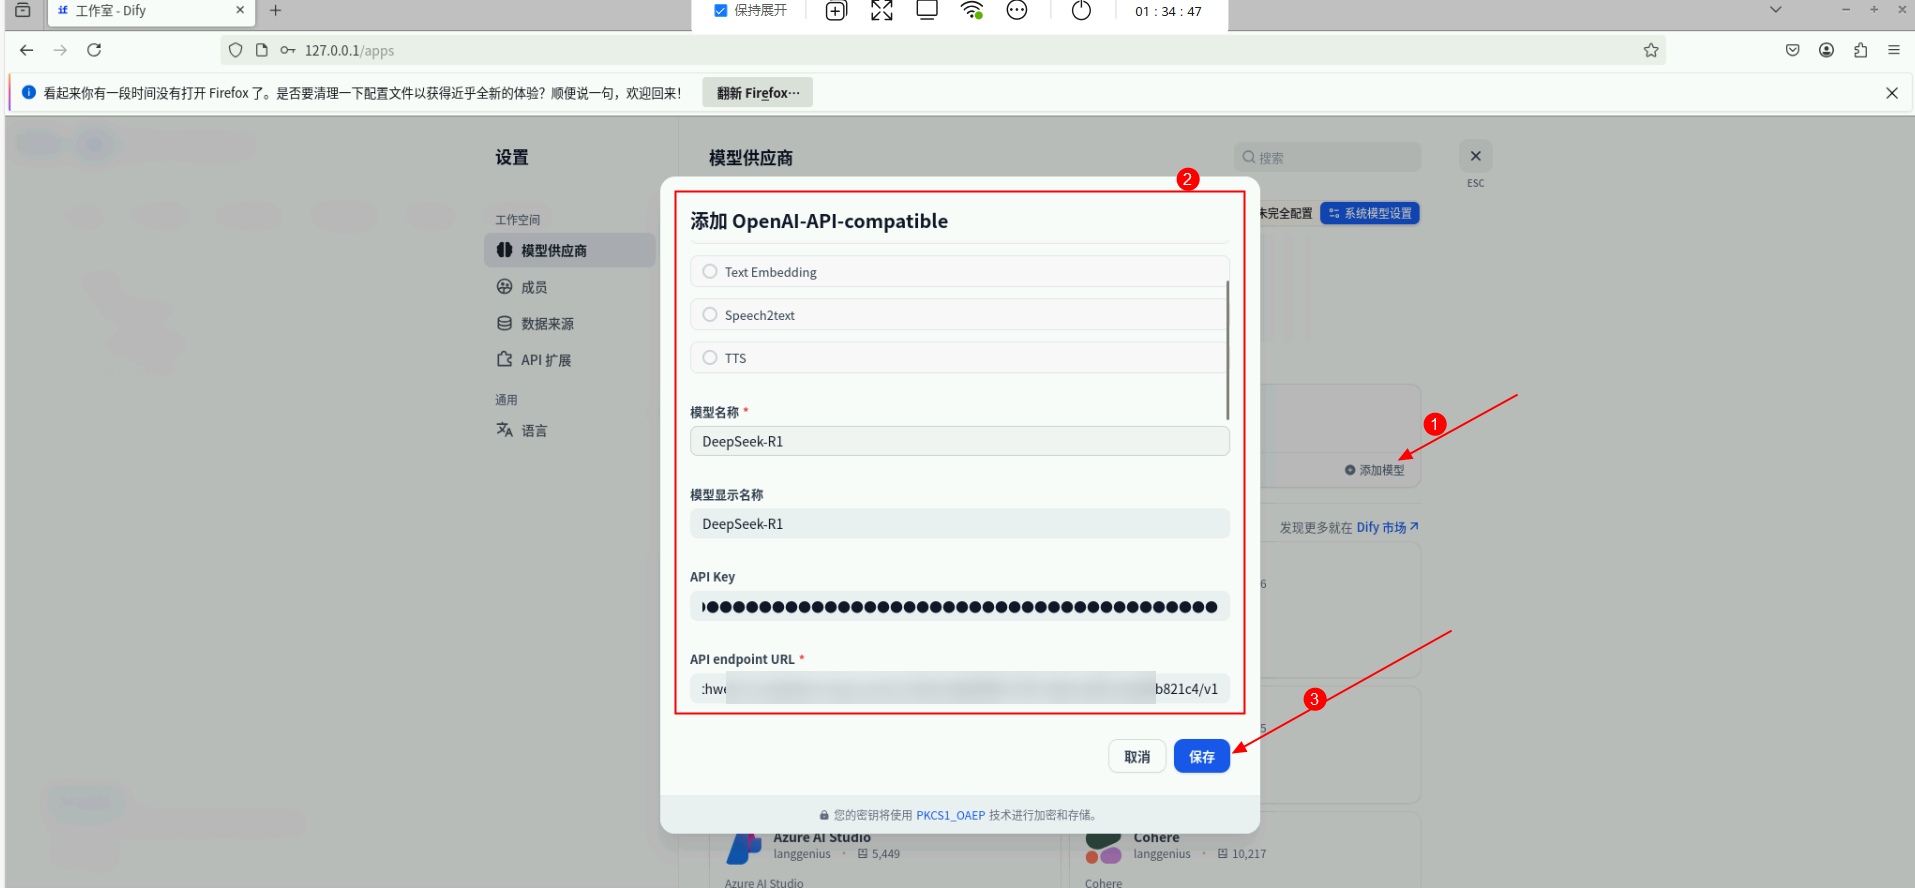Click the 搜索 search box in settings

(x=1327, y=157)
